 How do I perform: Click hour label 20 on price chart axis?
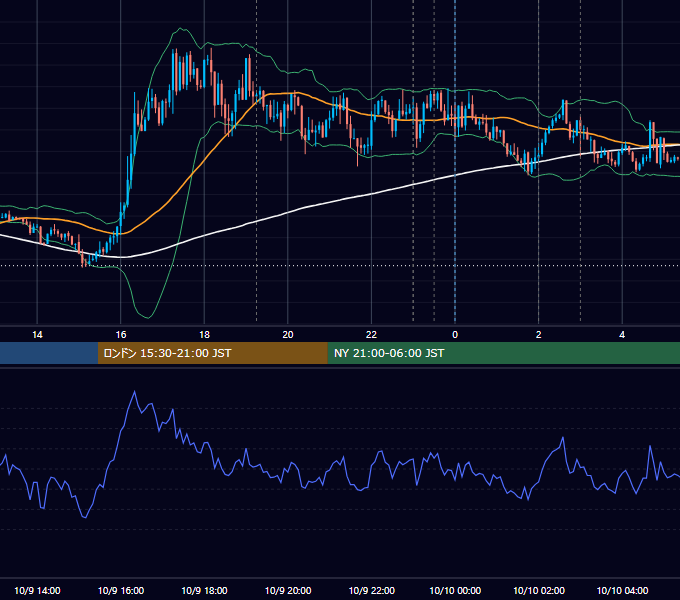click(288, 335)
